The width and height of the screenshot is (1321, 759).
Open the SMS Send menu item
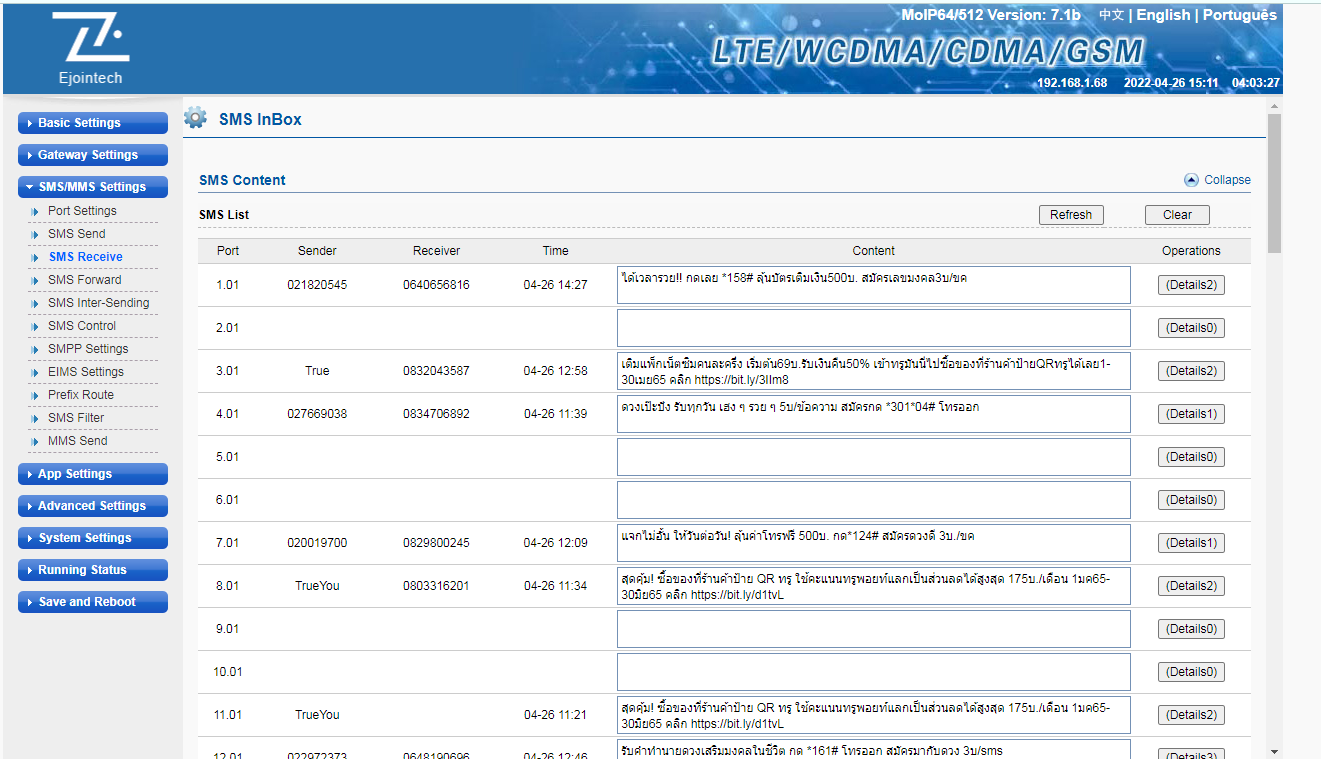(x=76, y=234)
